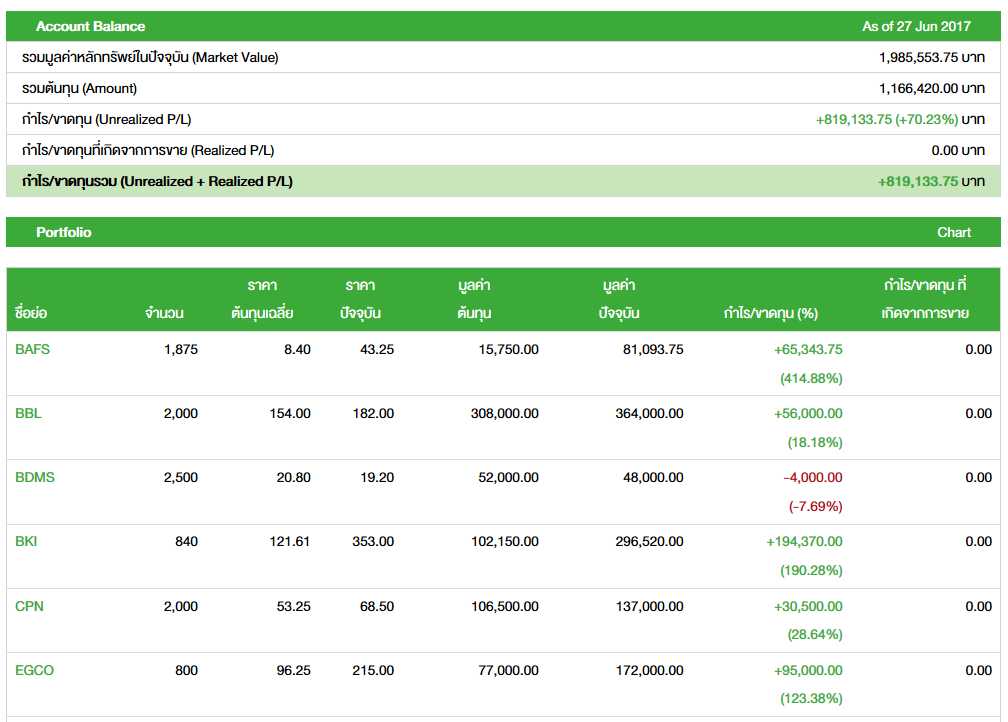
Task: Click BBL cost value 308,000.00
Action: pyautogui.click(x=505, y=413)
